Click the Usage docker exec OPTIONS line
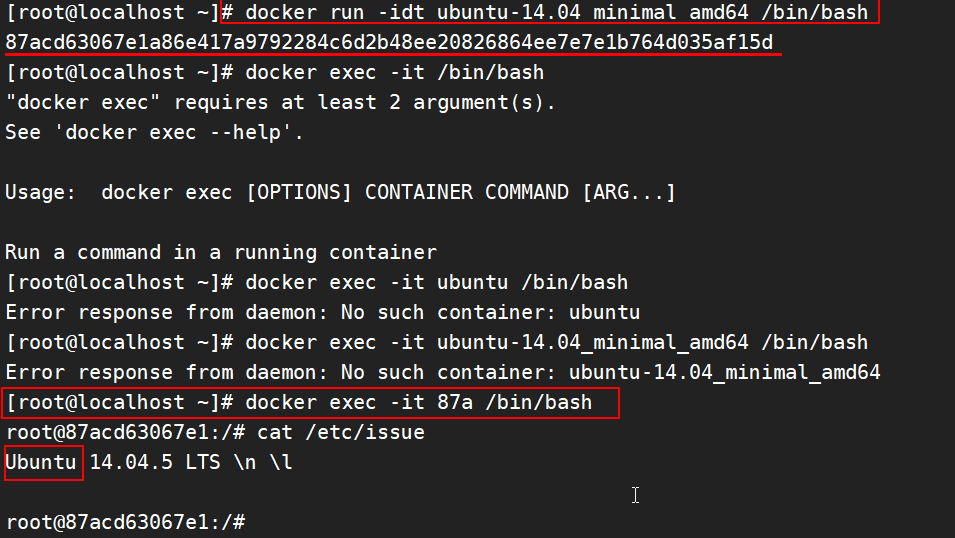This screenshot has height=538, width=955. pyautogui.click(x=340, y=193)
